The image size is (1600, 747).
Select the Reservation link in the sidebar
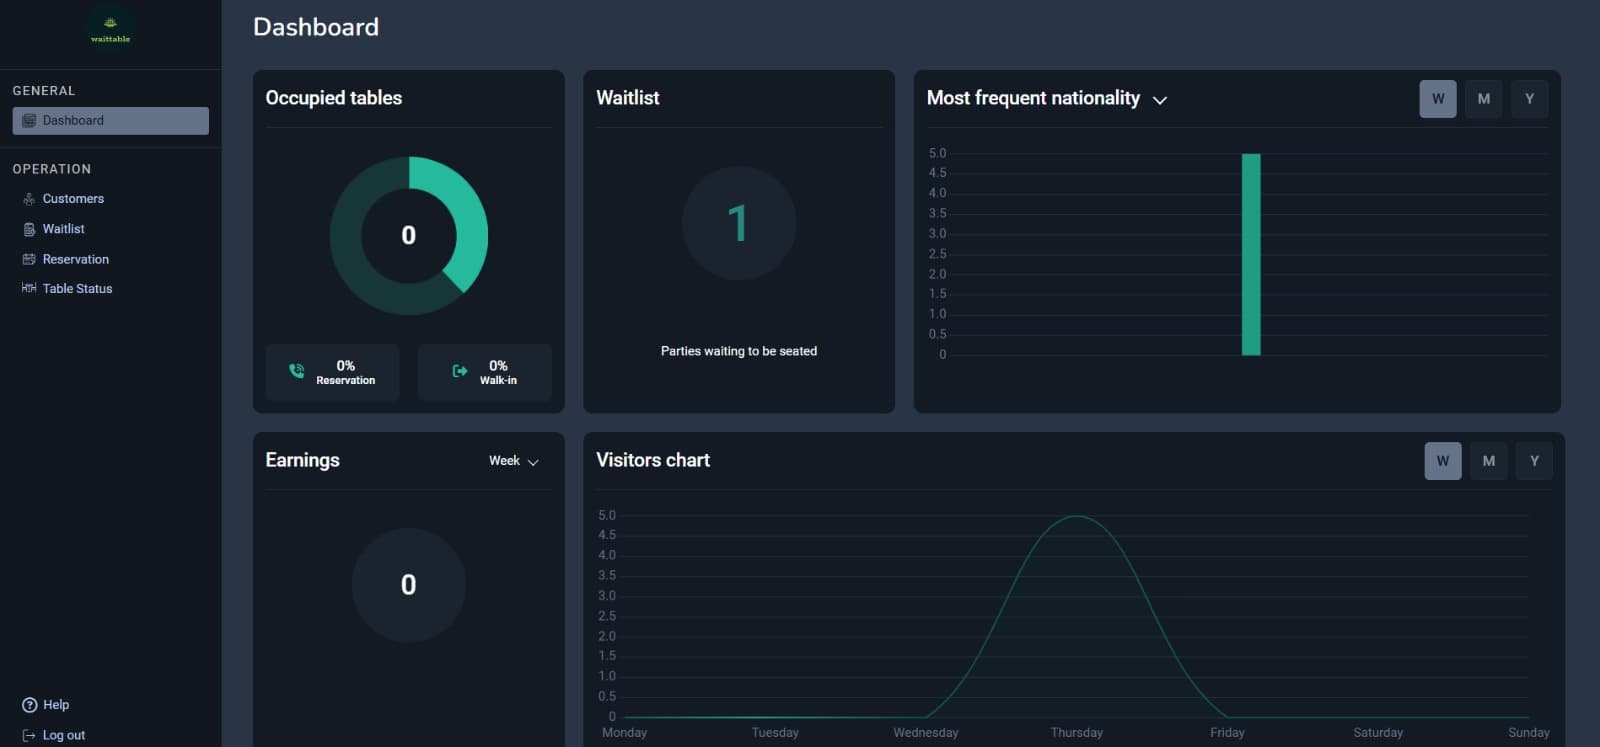pyautogui.click(x=75, y=259)
